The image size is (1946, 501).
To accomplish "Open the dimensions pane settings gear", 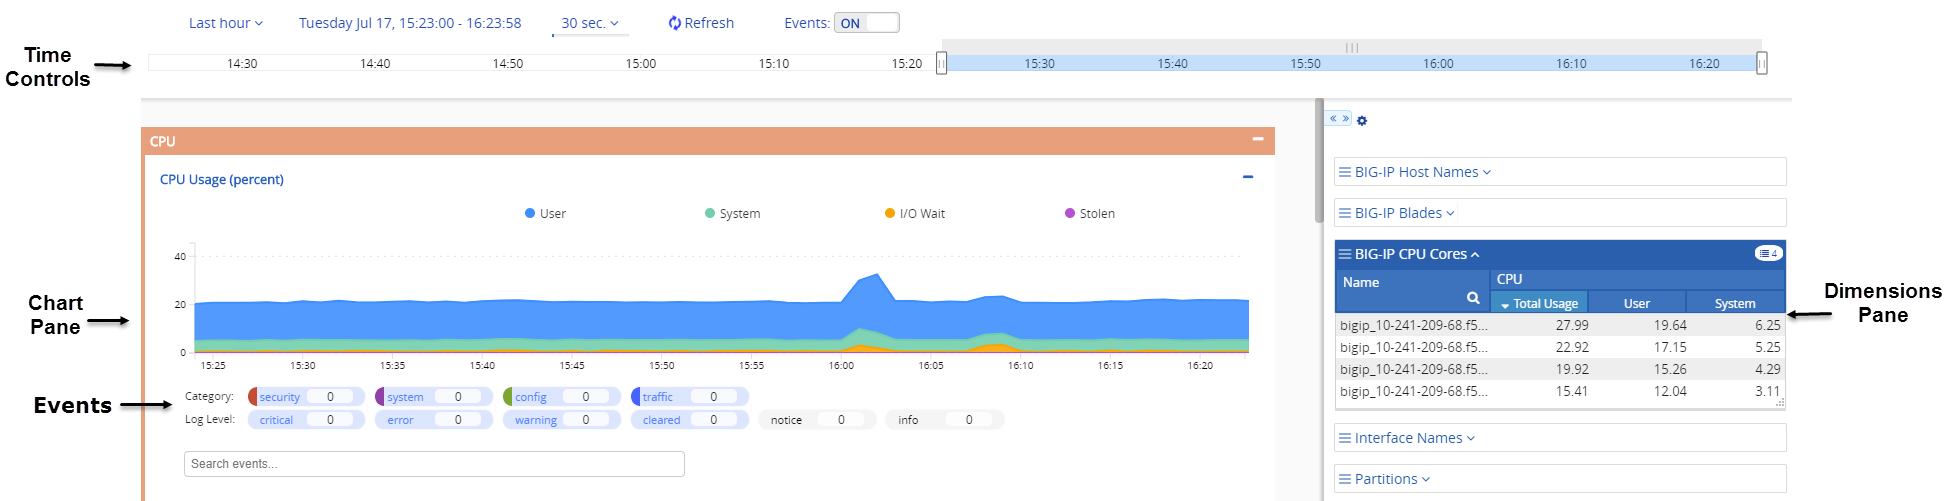I will 1362,121.
